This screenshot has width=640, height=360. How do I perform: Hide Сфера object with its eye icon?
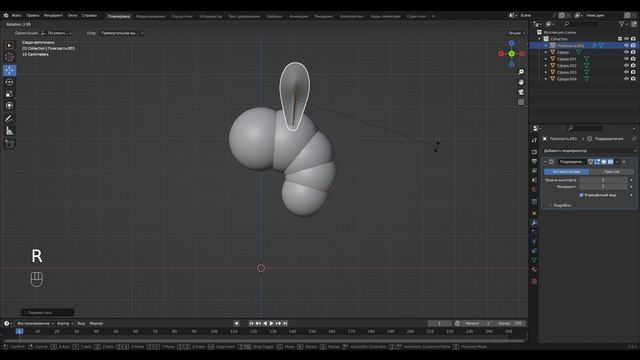627,52
